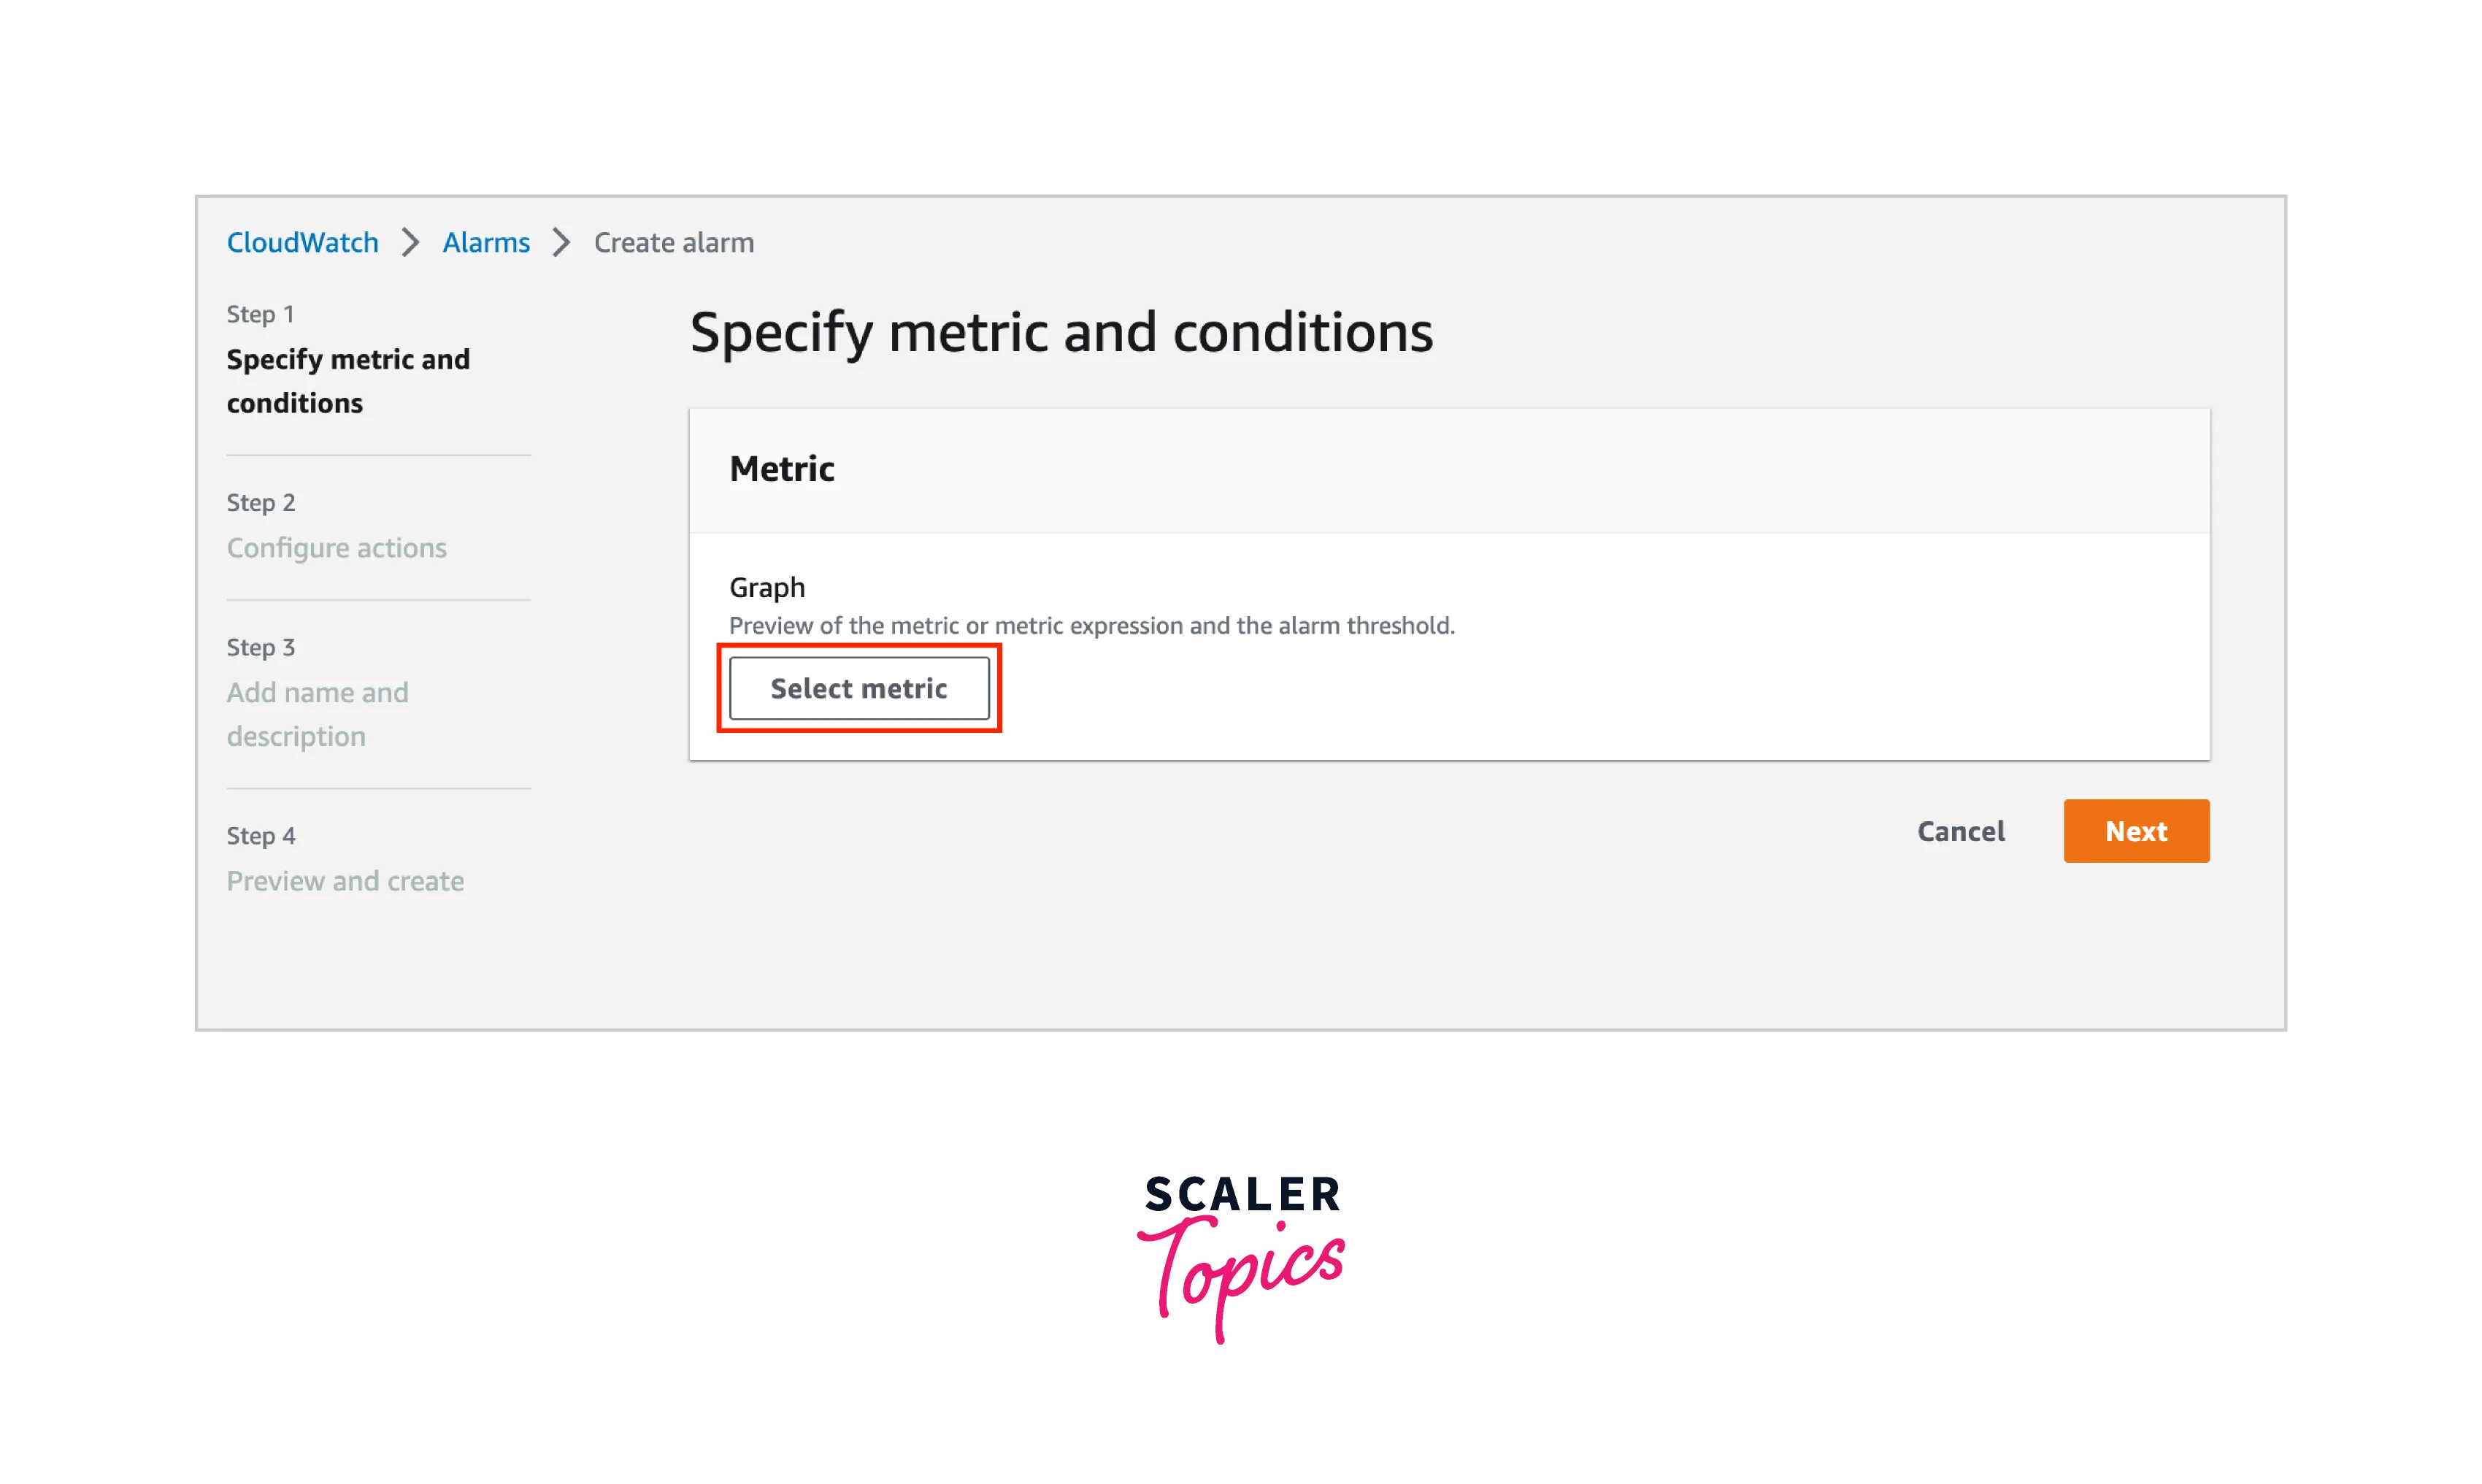Click the Step 3 label
This screenshot has height=1484, width=2482.
(x=260, y=647)
